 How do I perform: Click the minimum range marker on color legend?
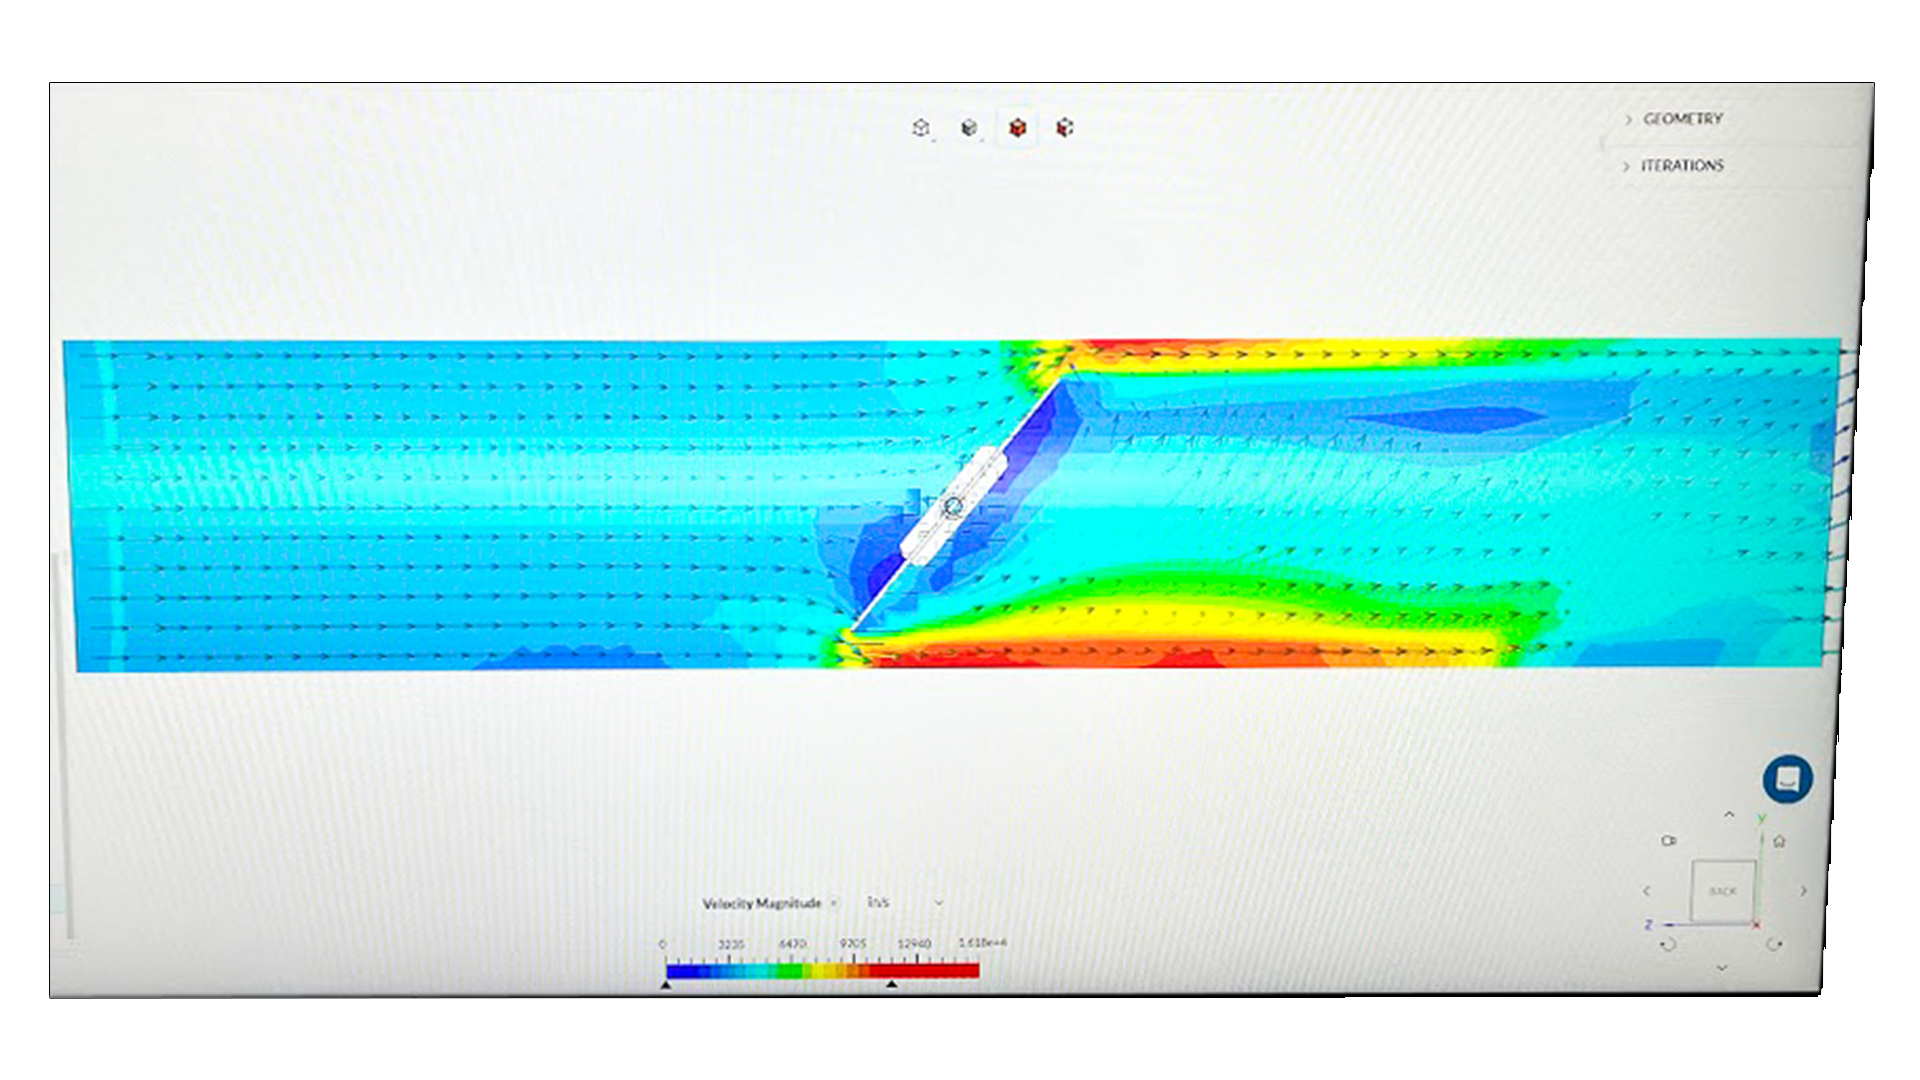coord(666,986)
